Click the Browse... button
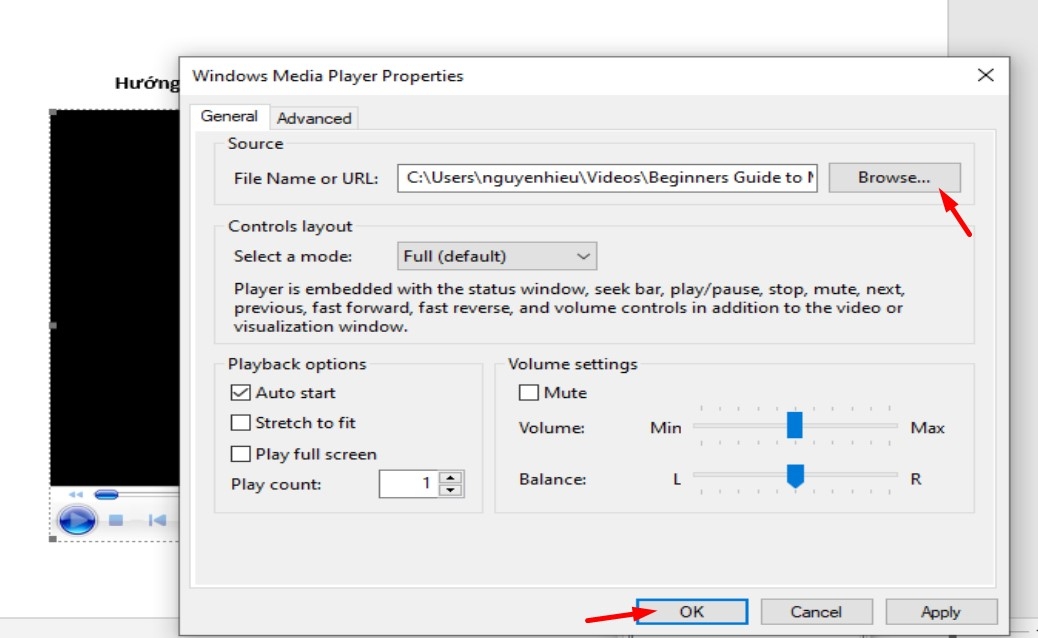This screenshot has width=1038, height=638. click(x=894, y=177)
